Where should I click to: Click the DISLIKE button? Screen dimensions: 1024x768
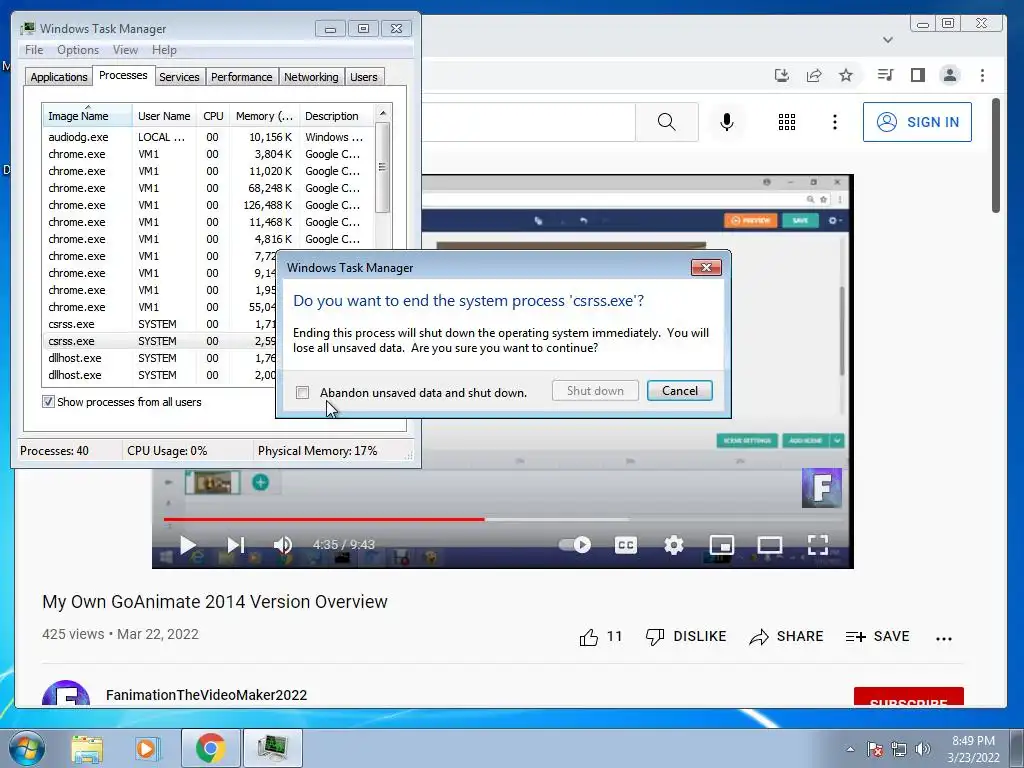686,637
